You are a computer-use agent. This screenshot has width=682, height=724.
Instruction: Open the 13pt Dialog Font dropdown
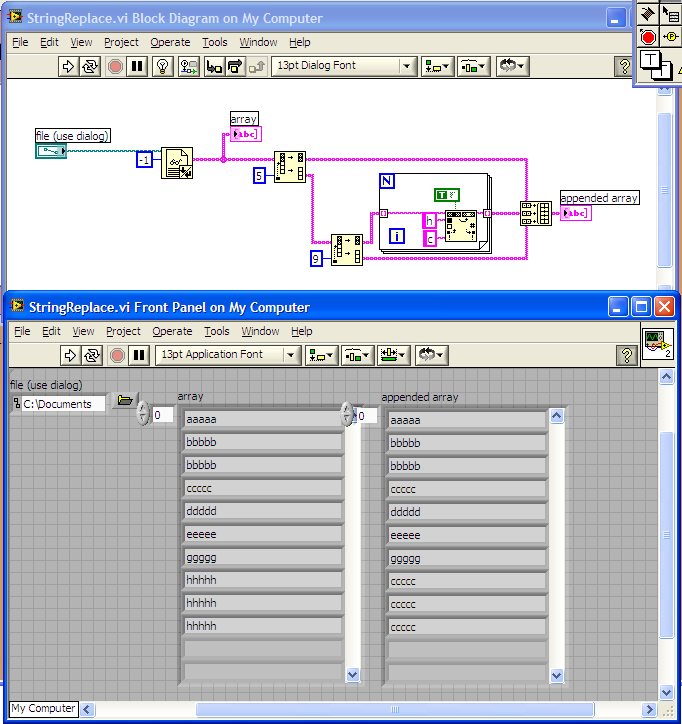click(x=340, y=66)
